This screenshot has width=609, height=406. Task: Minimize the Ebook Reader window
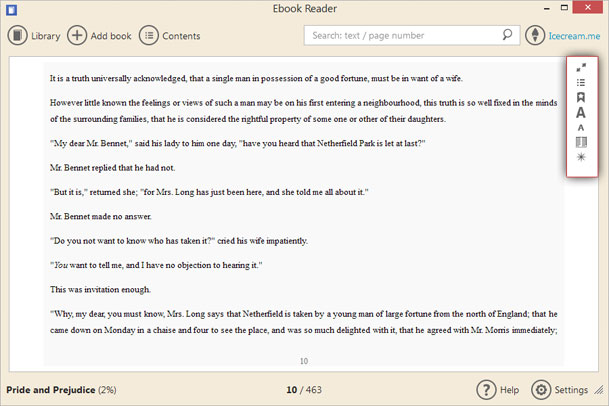click(x=547, y=9)
